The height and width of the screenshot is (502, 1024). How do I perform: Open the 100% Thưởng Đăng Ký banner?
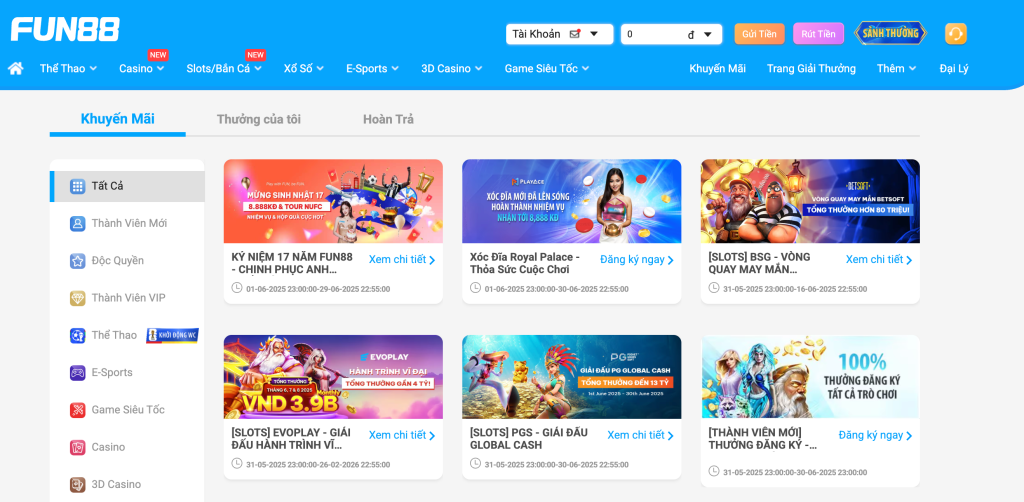point(810,377)
